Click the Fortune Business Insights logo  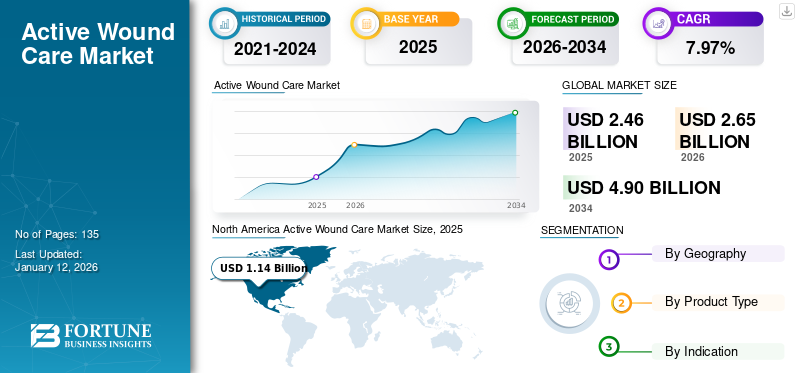coord(91,335)
